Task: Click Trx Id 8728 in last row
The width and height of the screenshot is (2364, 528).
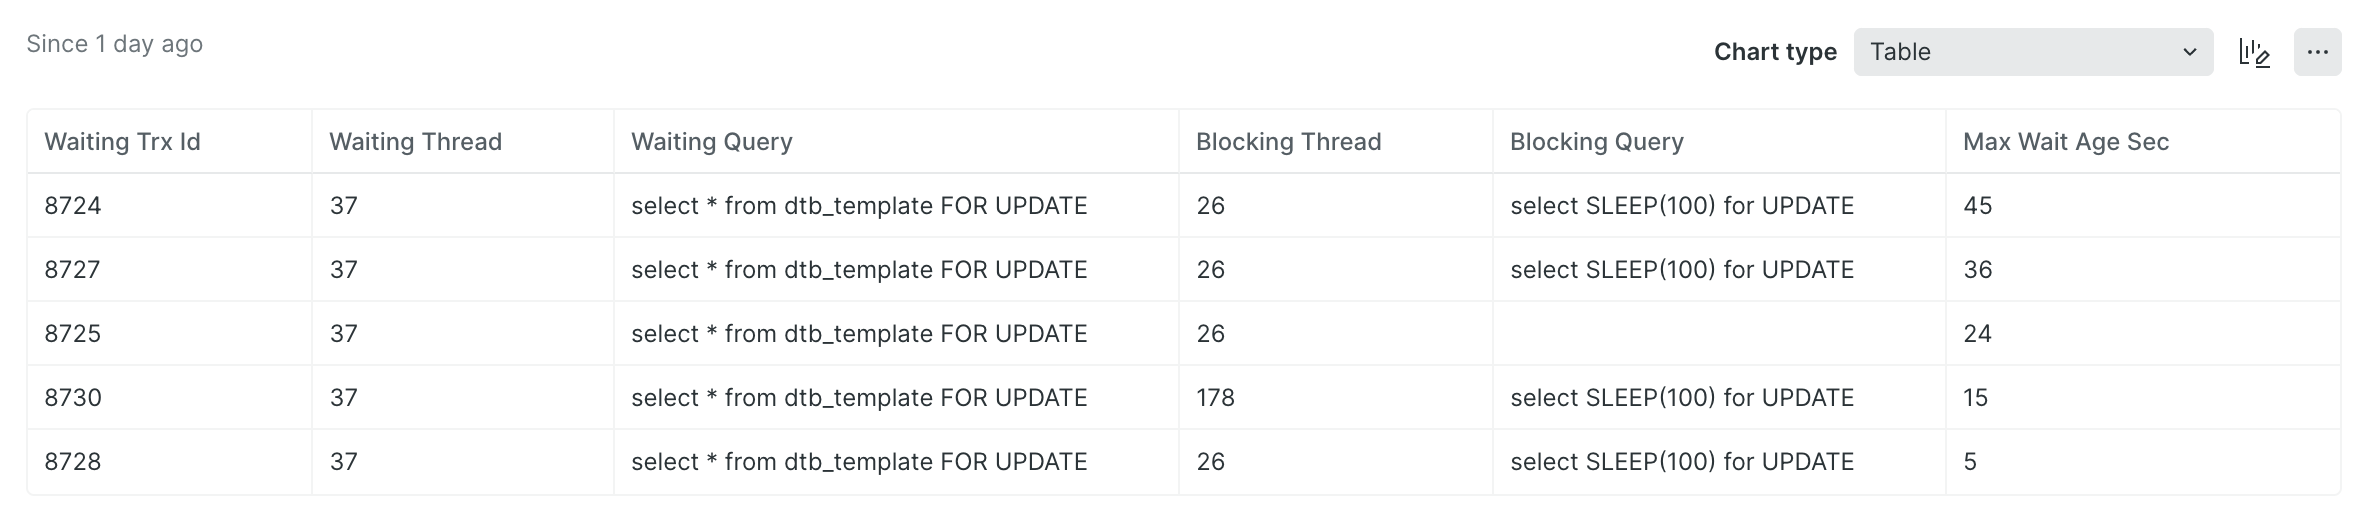Action: point(73,462)
